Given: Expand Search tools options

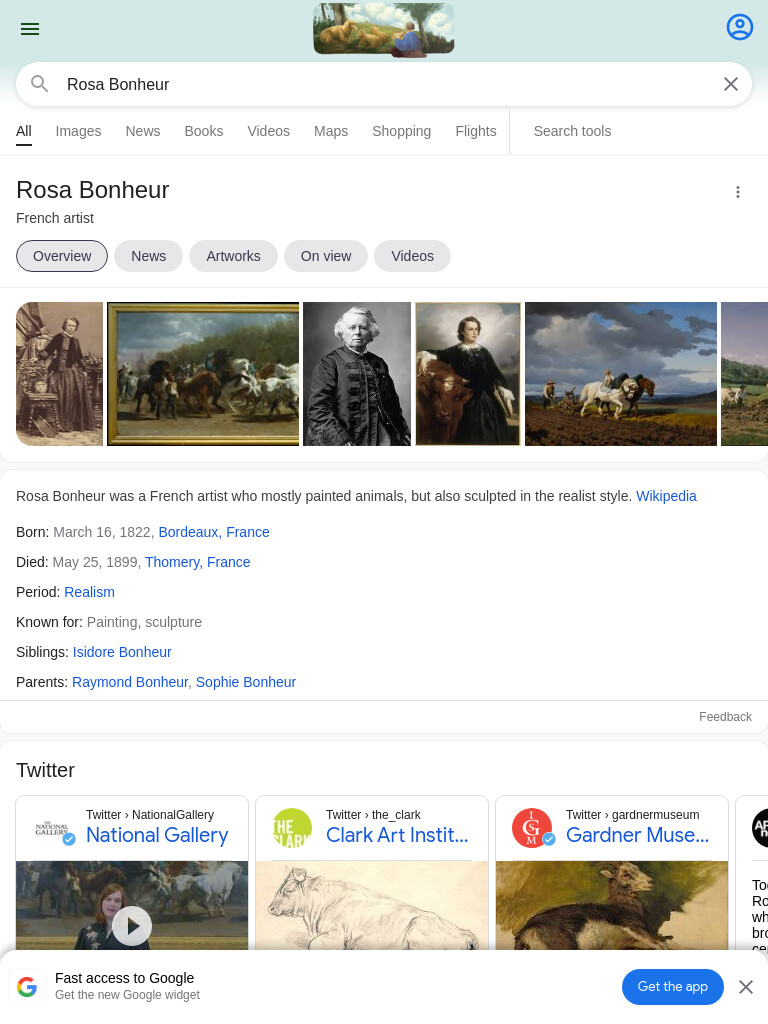Looking at the screenshot, I should click(572, 131).
